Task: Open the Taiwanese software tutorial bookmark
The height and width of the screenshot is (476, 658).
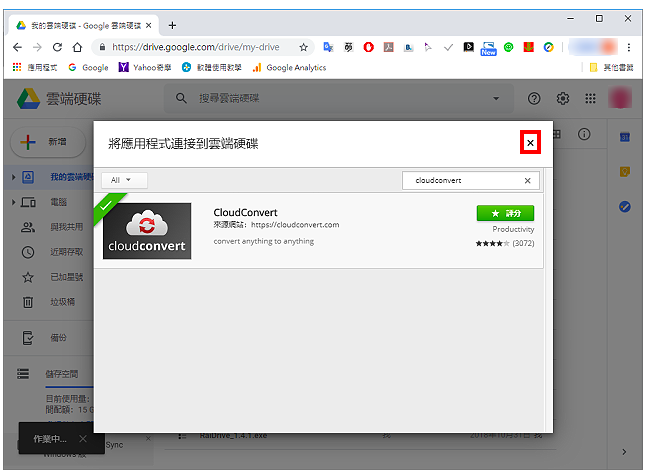Action: tap(212, 68)
